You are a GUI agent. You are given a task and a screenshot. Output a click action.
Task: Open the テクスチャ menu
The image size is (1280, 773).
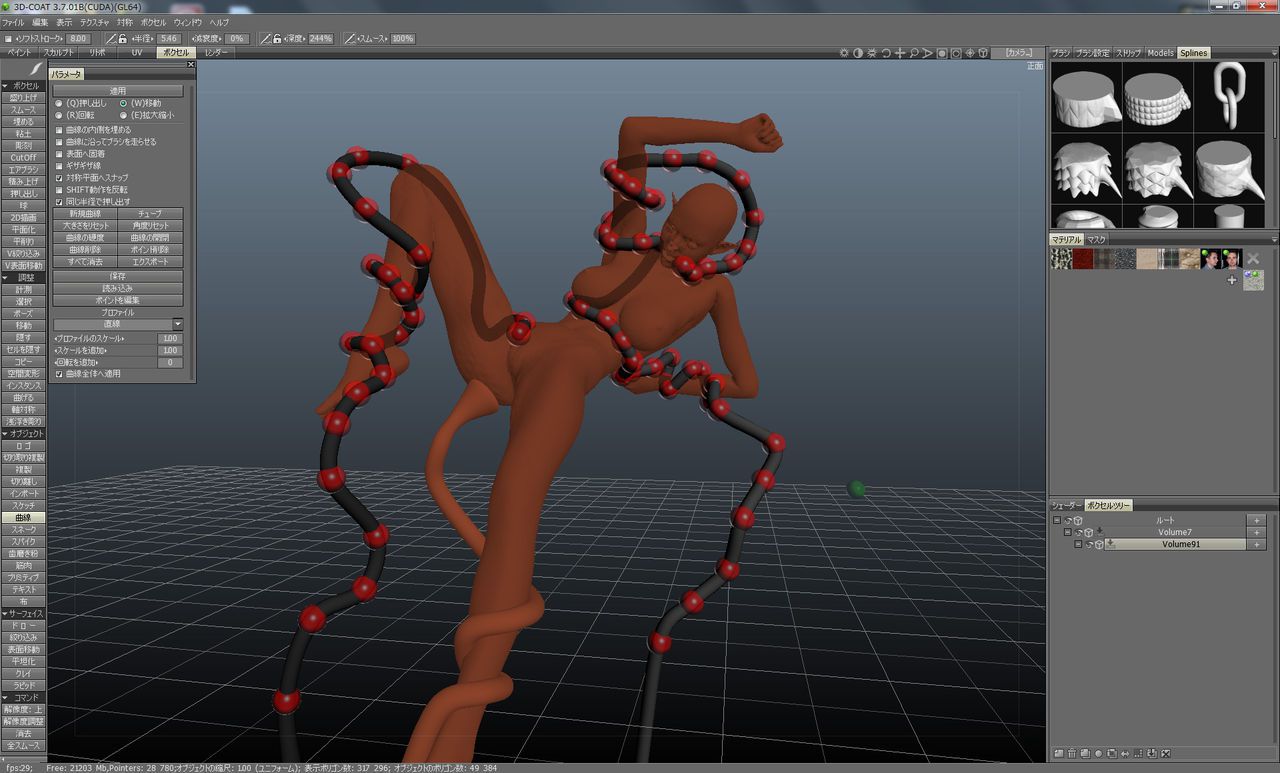[95, 22]
